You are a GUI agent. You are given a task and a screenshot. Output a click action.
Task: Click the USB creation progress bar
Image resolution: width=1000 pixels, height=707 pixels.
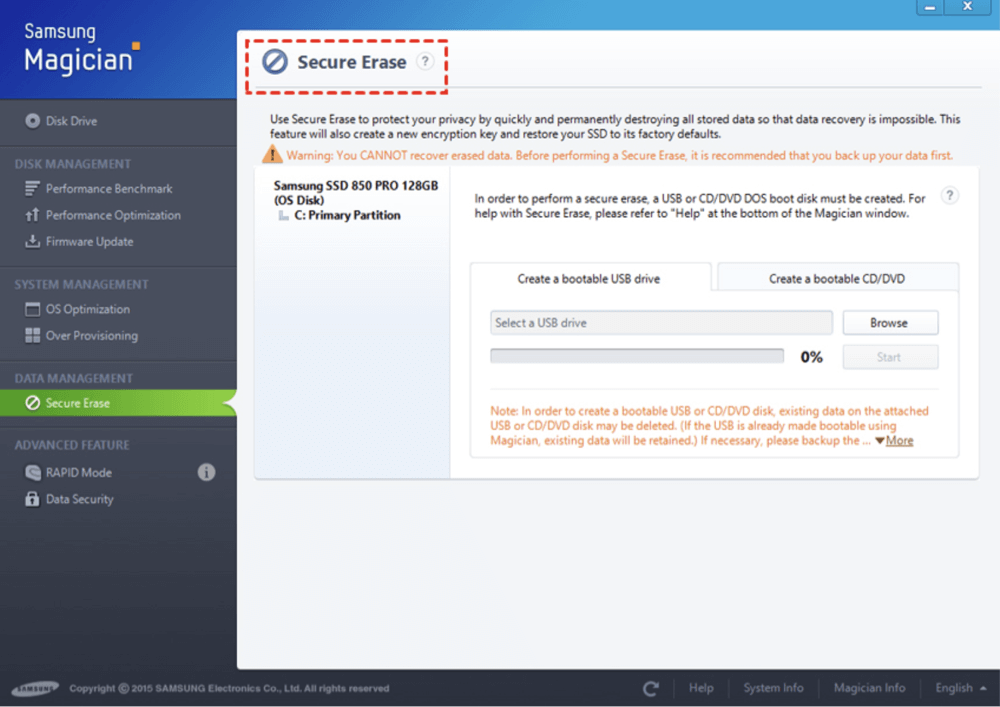[636, 355]
